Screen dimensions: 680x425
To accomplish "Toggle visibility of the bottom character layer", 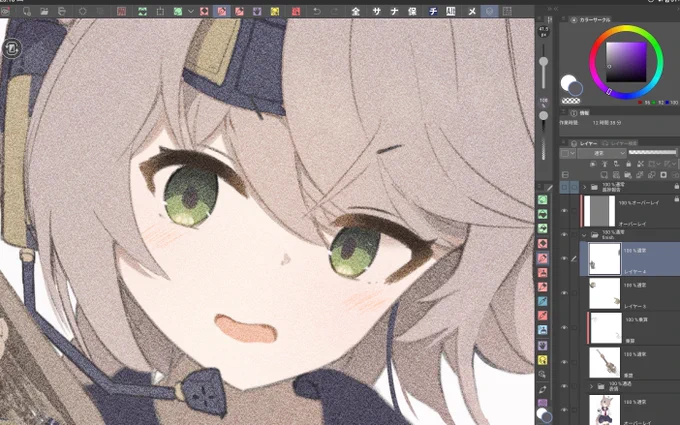I will 564,410.
